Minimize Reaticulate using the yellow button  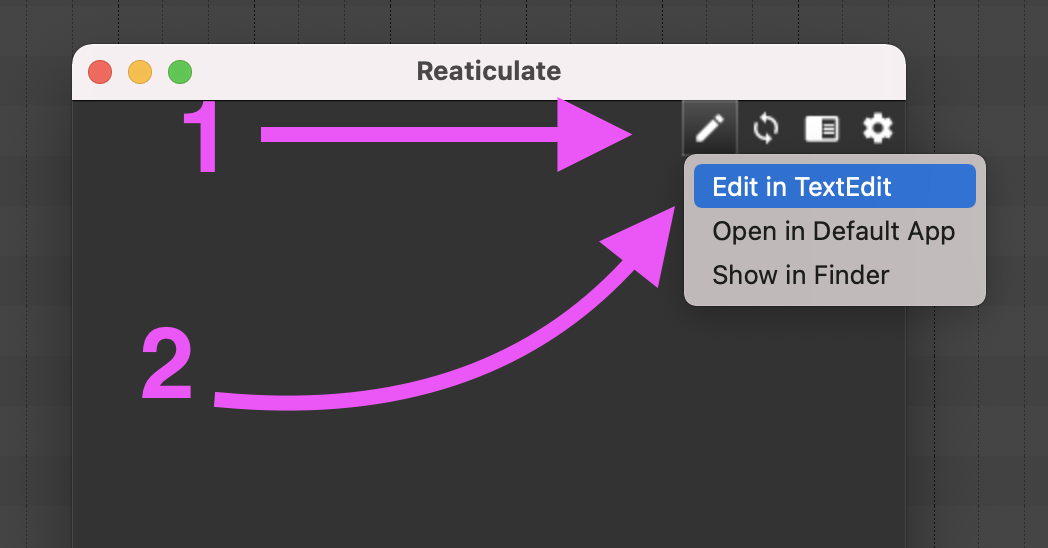tap(140, 72)
